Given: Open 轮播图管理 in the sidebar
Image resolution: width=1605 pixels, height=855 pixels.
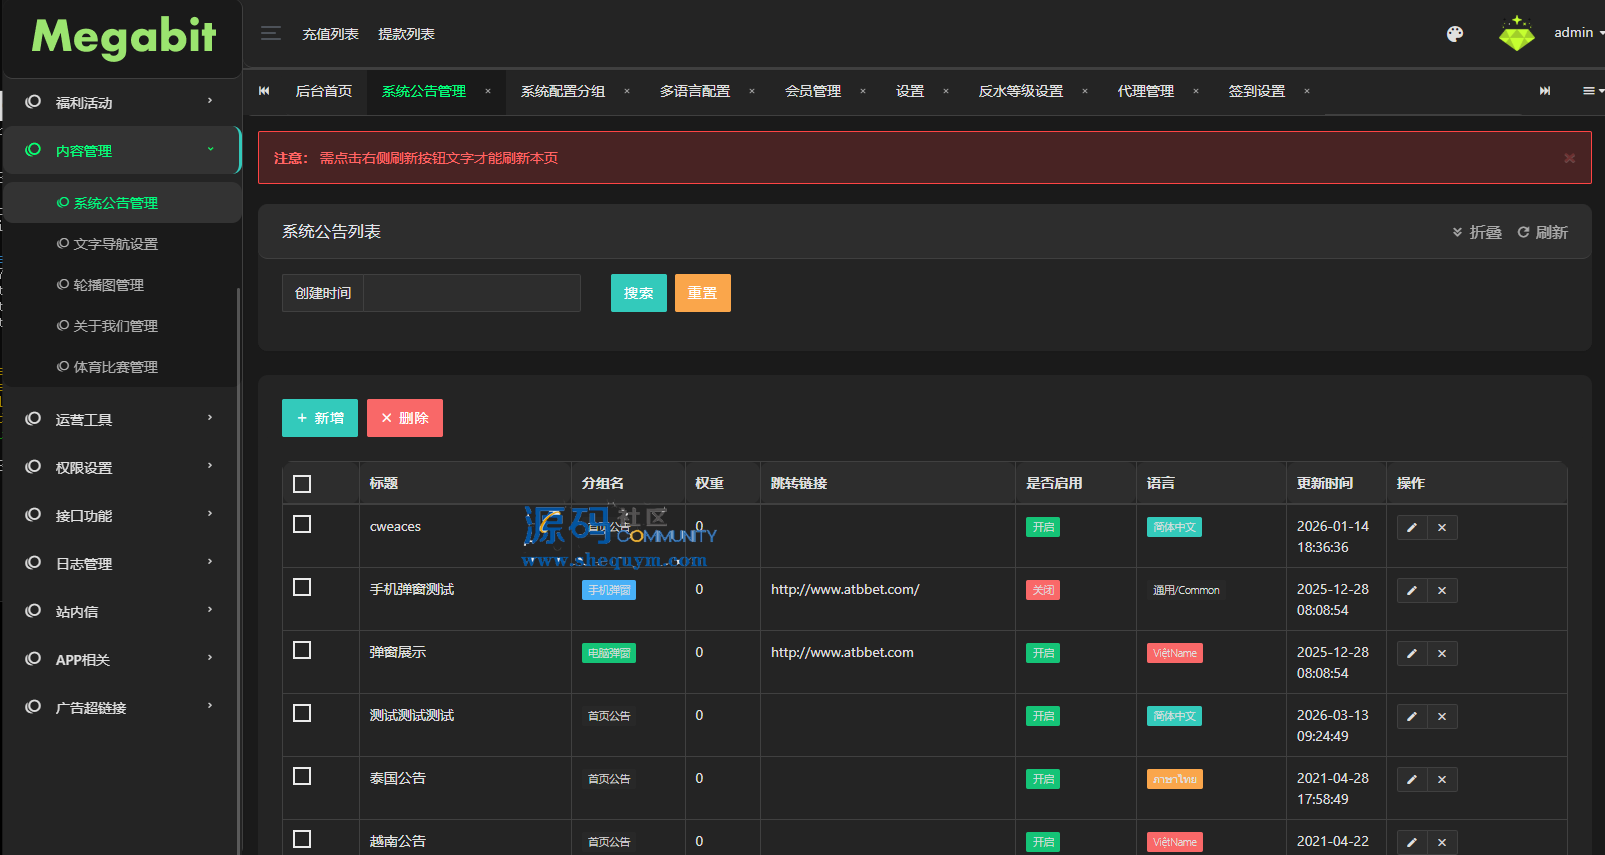Looking at the screenshot, I should (109, 285).
